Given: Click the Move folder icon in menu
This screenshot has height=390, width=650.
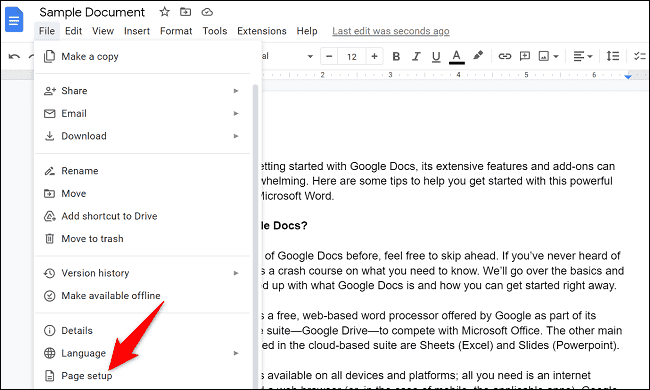Looking at the screenshot, I should [49, 194].
